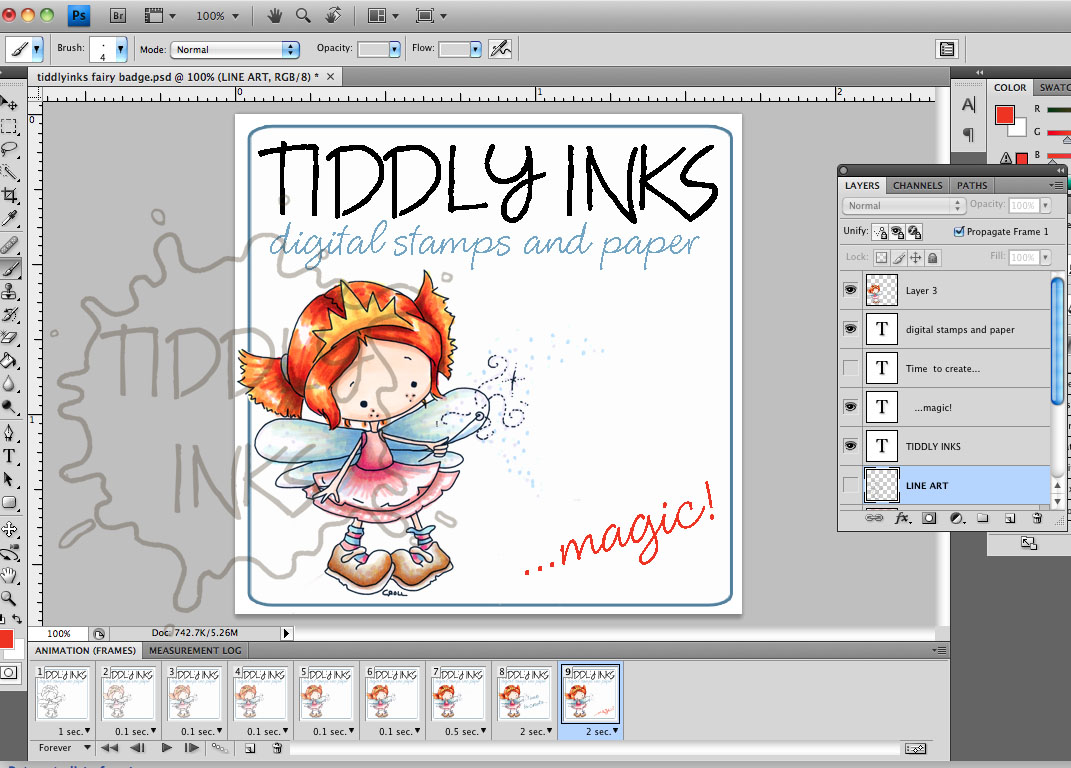The width and height of the screenshot is (1071, 768).
Task: Open brush Opacity slider dropdown
Action: click(394, 49)
